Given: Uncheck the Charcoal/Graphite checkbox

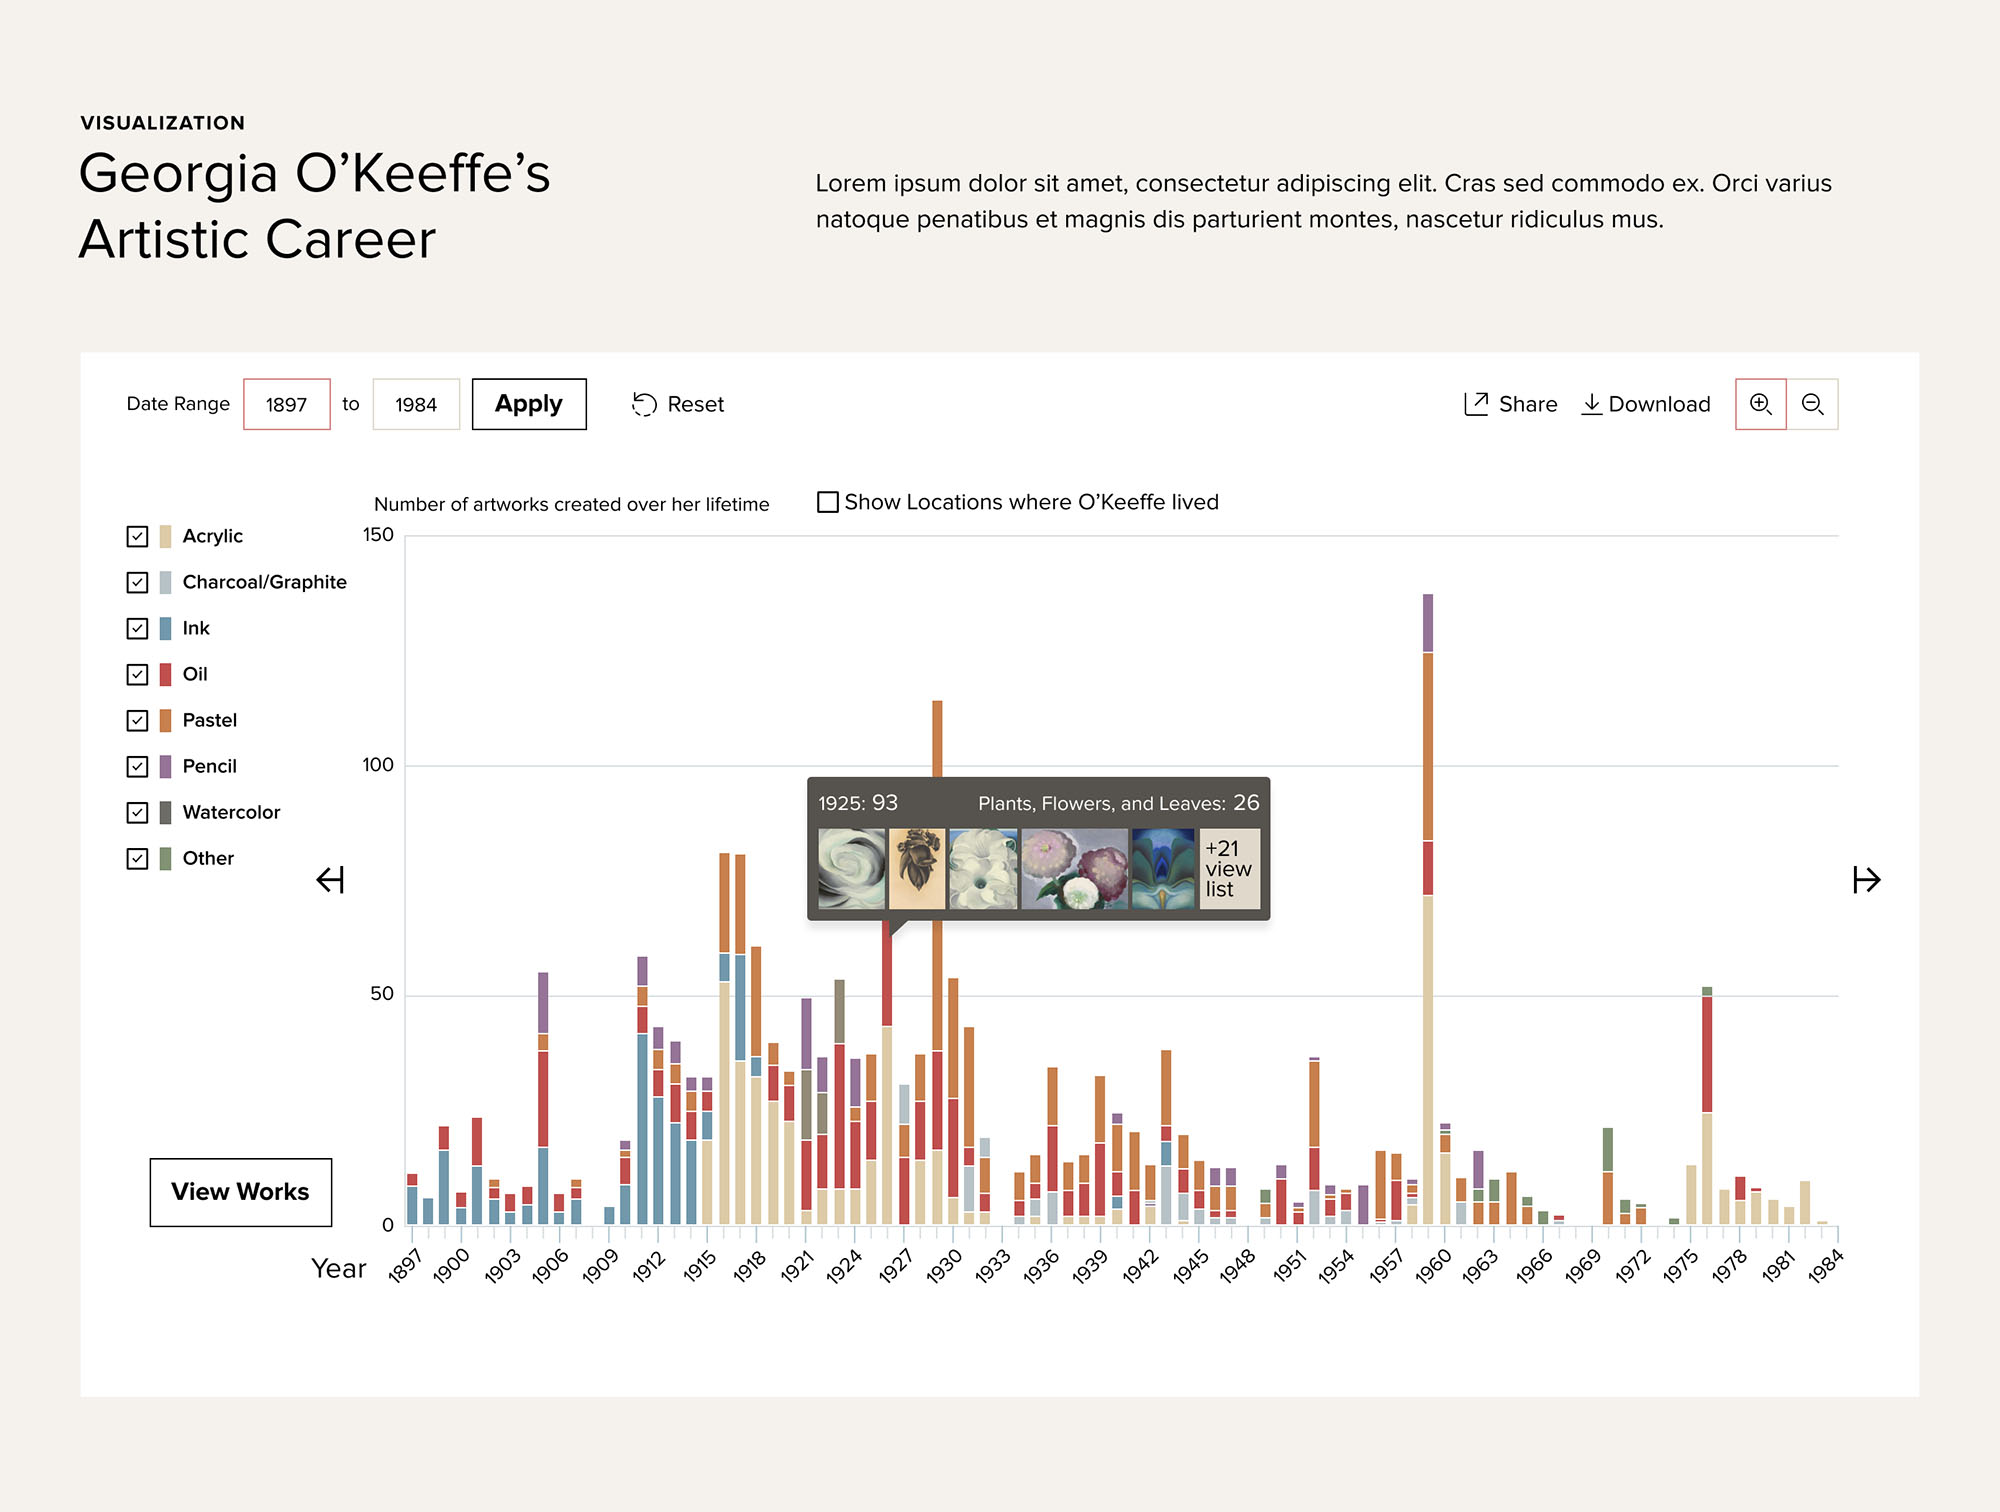Looking at the screenshot, I should pos(138,582).
